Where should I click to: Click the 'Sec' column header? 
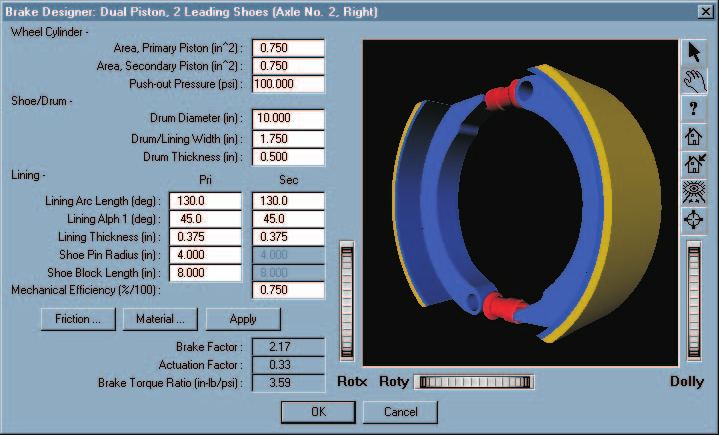point(288,180)
